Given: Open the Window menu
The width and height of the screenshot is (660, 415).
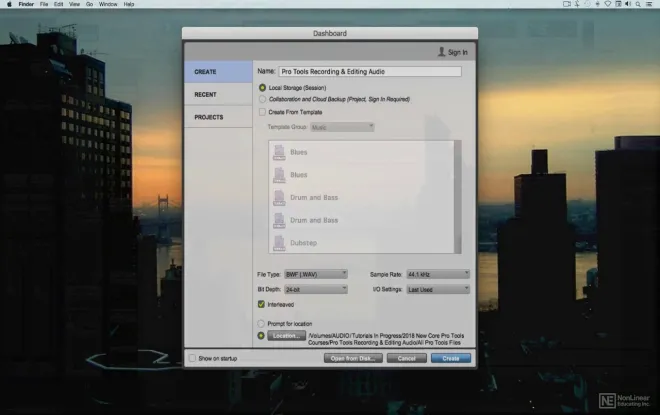Looking at the screenshot, I should coord(108,4).
